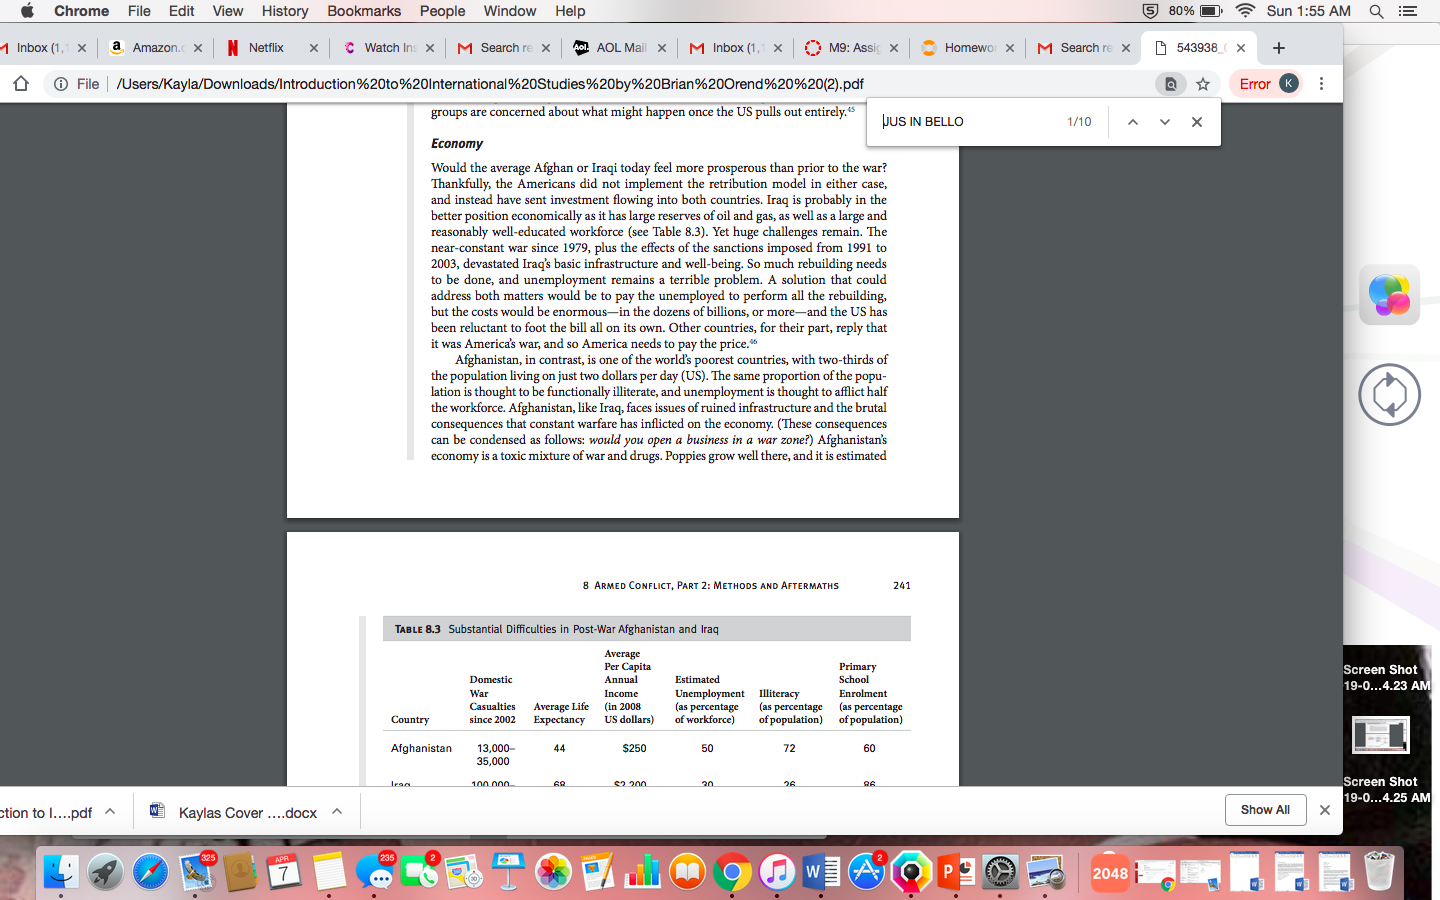
Task: Open App Store from the dock
Action: 866,872
